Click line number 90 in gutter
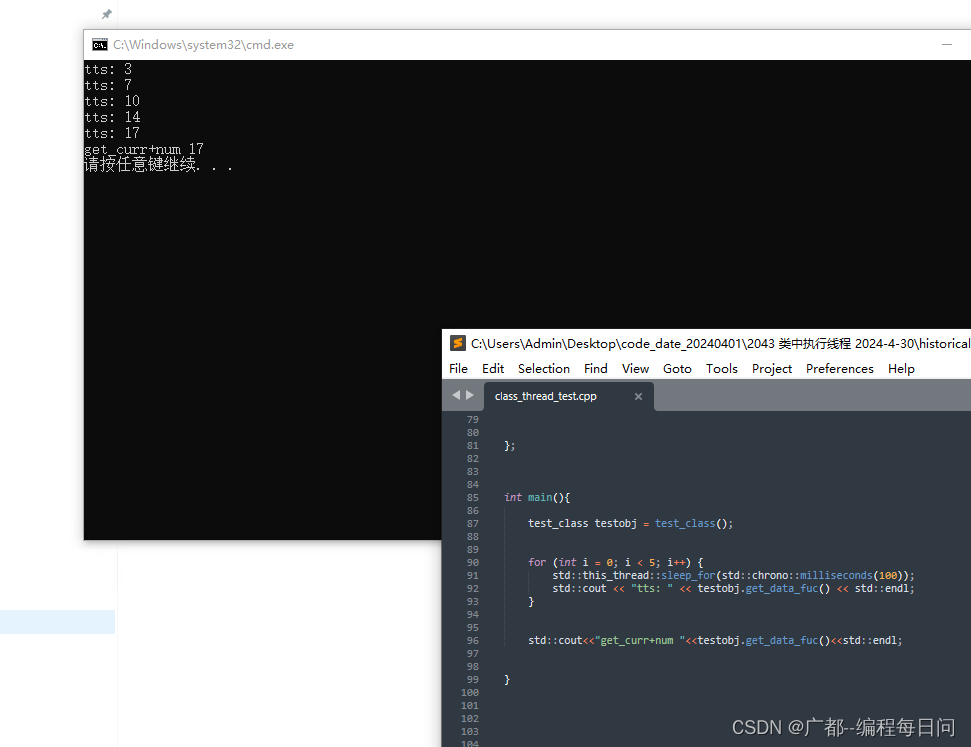The width and height of the screenshot is (971, 747). [472, 562]
